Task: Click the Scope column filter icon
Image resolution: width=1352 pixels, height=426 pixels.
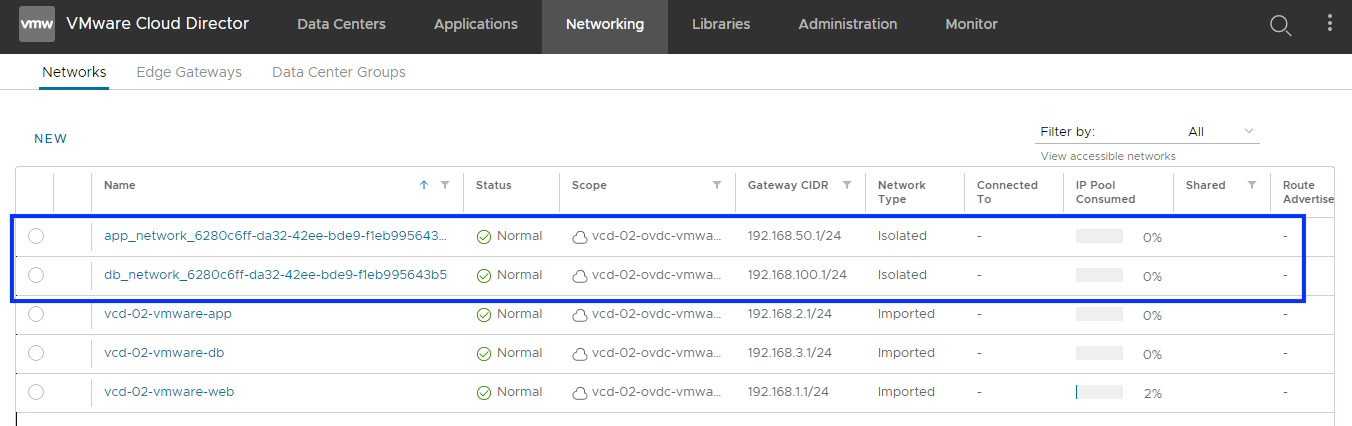Action: pyautogui.click(x=717, y=185)
